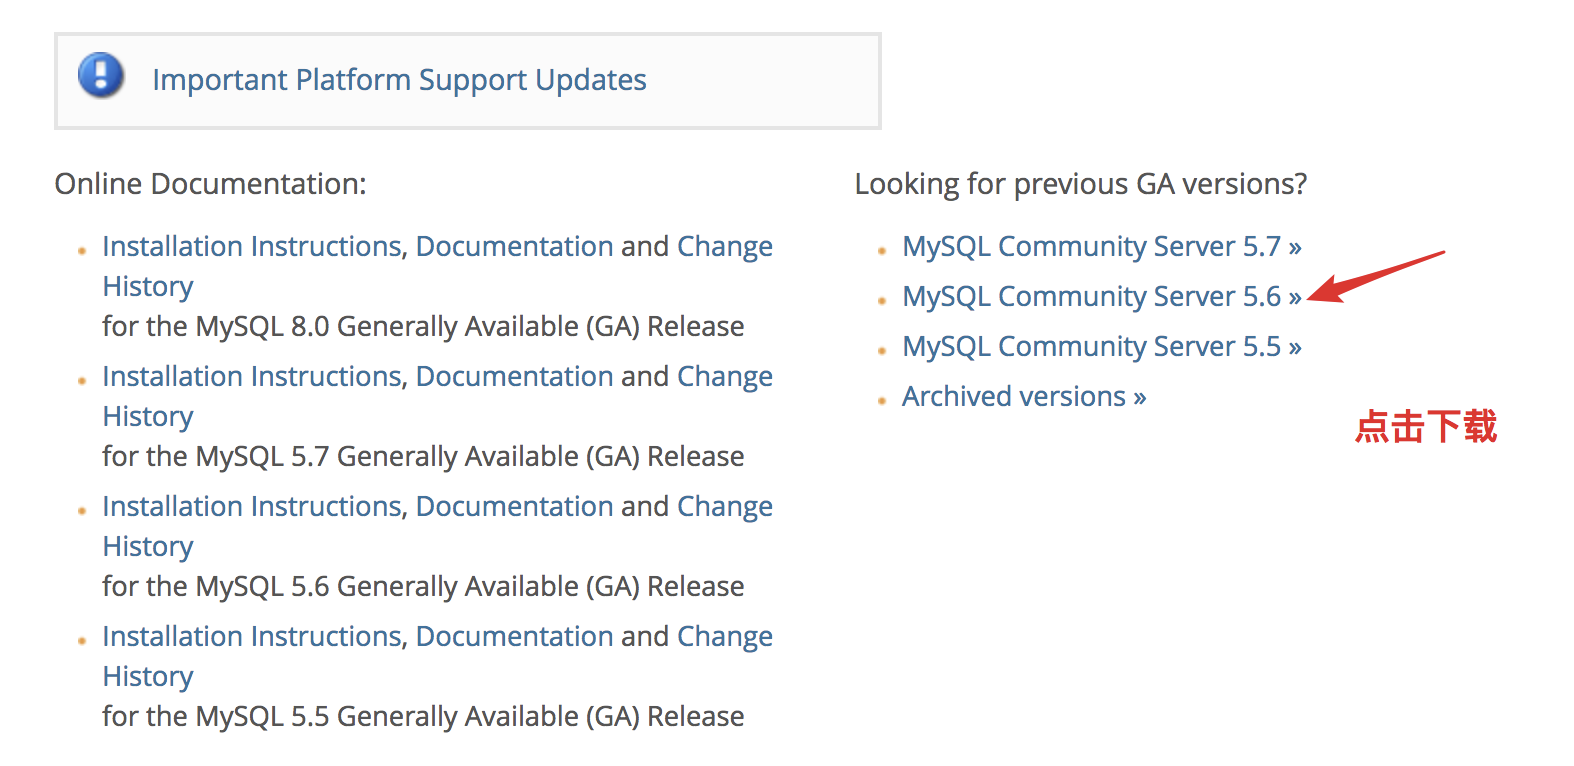Open Installation Instructions for MySQL 5.7
This screenshot has height=766, width=1574.
click(254, 376)
